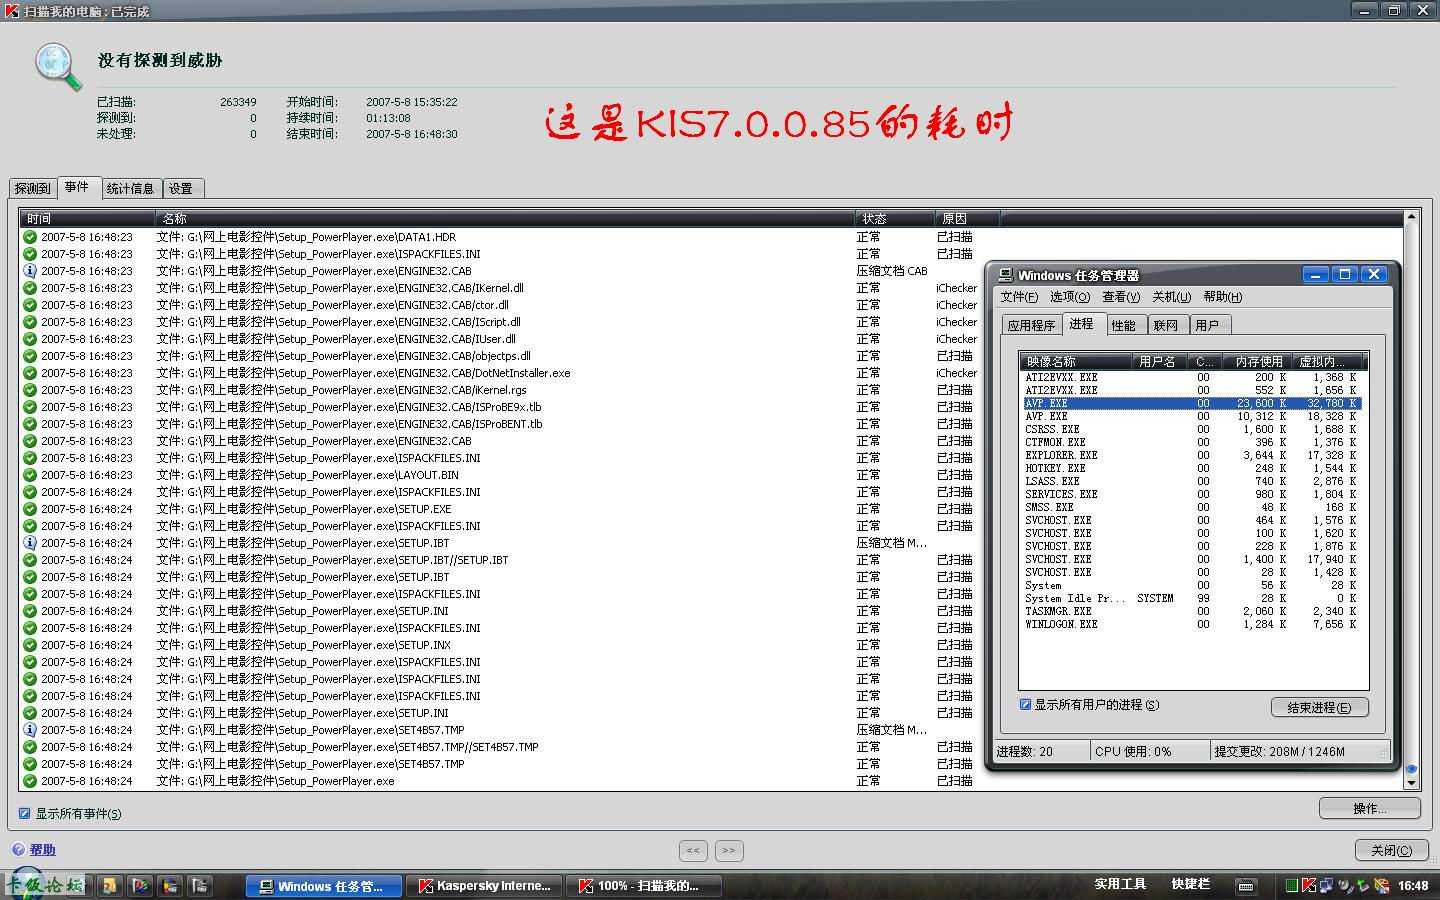Sort events by the Status (状态) column header

pyautogui.click(x=894, y=218)
